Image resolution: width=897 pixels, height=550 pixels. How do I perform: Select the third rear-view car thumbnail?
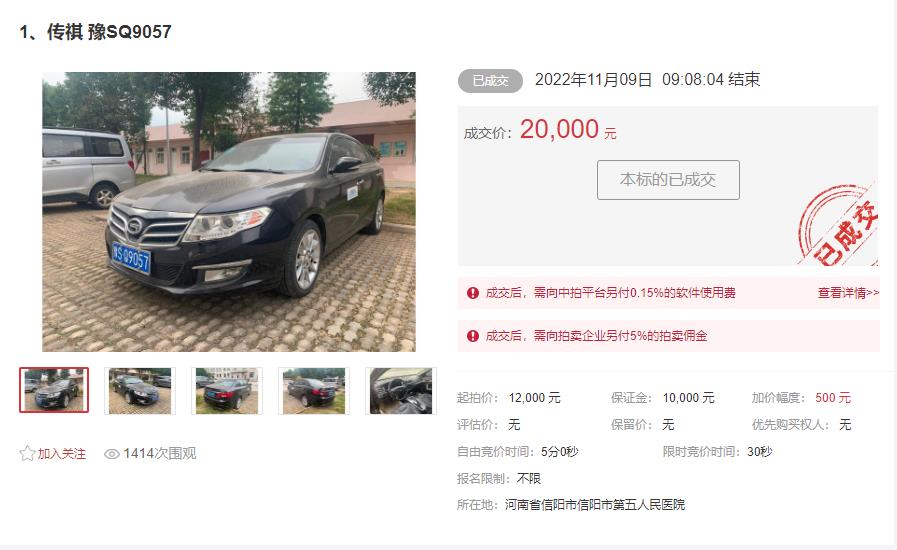(x=227, y=391)
